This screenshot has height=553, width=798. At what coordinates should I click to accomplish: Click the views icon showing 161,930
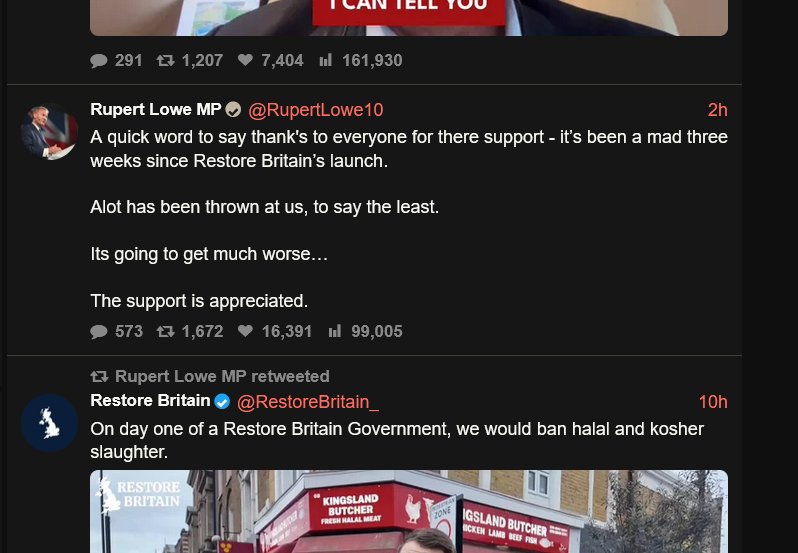325,60
